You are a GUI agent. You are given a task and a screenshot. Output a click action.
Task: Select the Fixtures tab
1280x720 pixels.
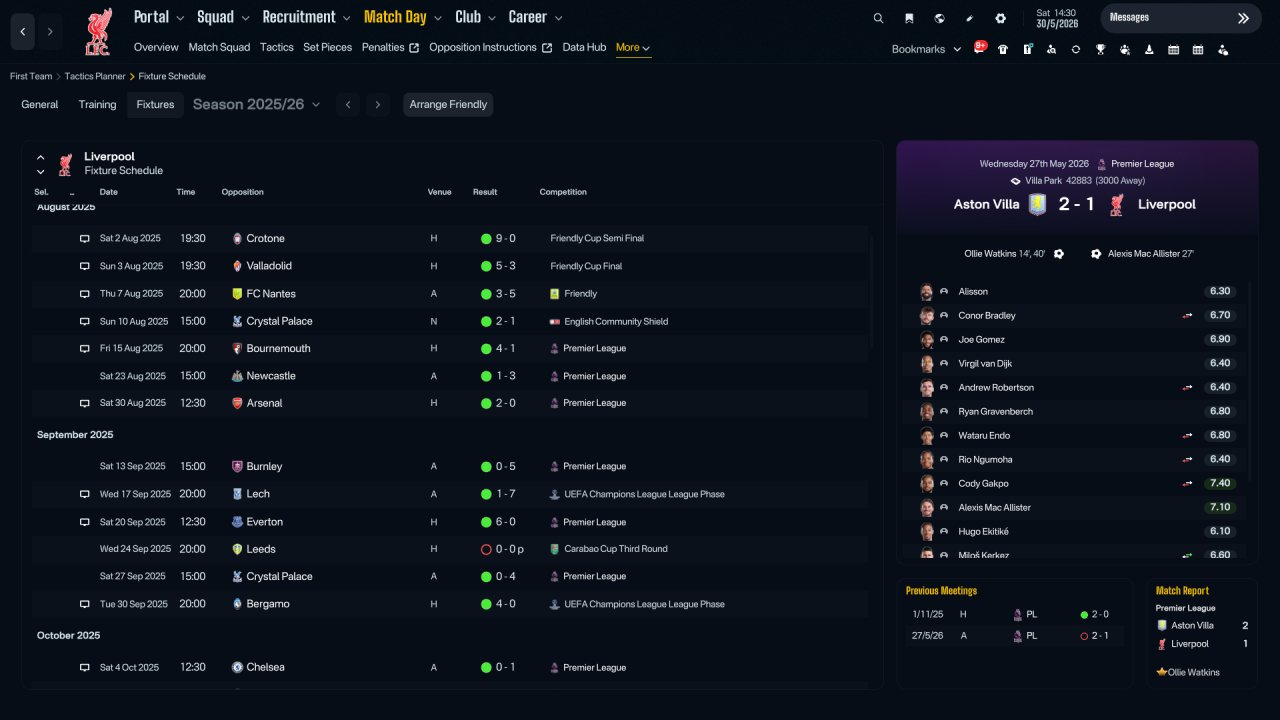click(x=155, y=105)
